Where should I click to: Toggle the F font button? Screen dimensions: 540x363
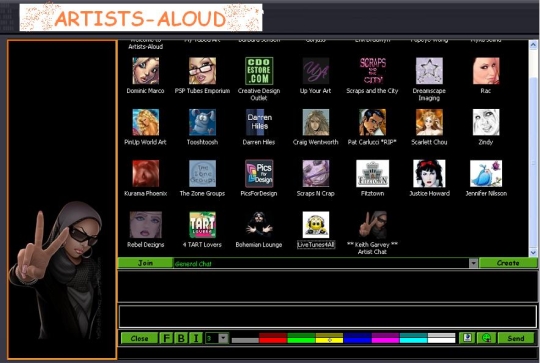pyautogui.click(x=166, y=338)
